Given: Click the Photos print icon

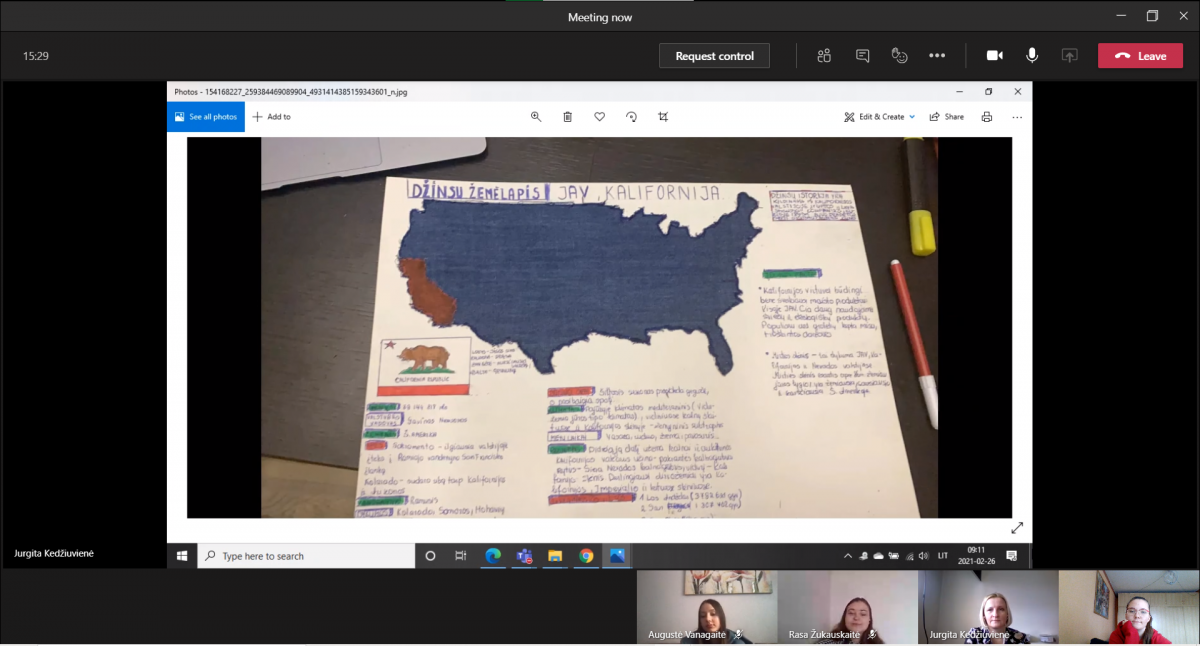Looking at the screenshot, I should coord(987,117).
